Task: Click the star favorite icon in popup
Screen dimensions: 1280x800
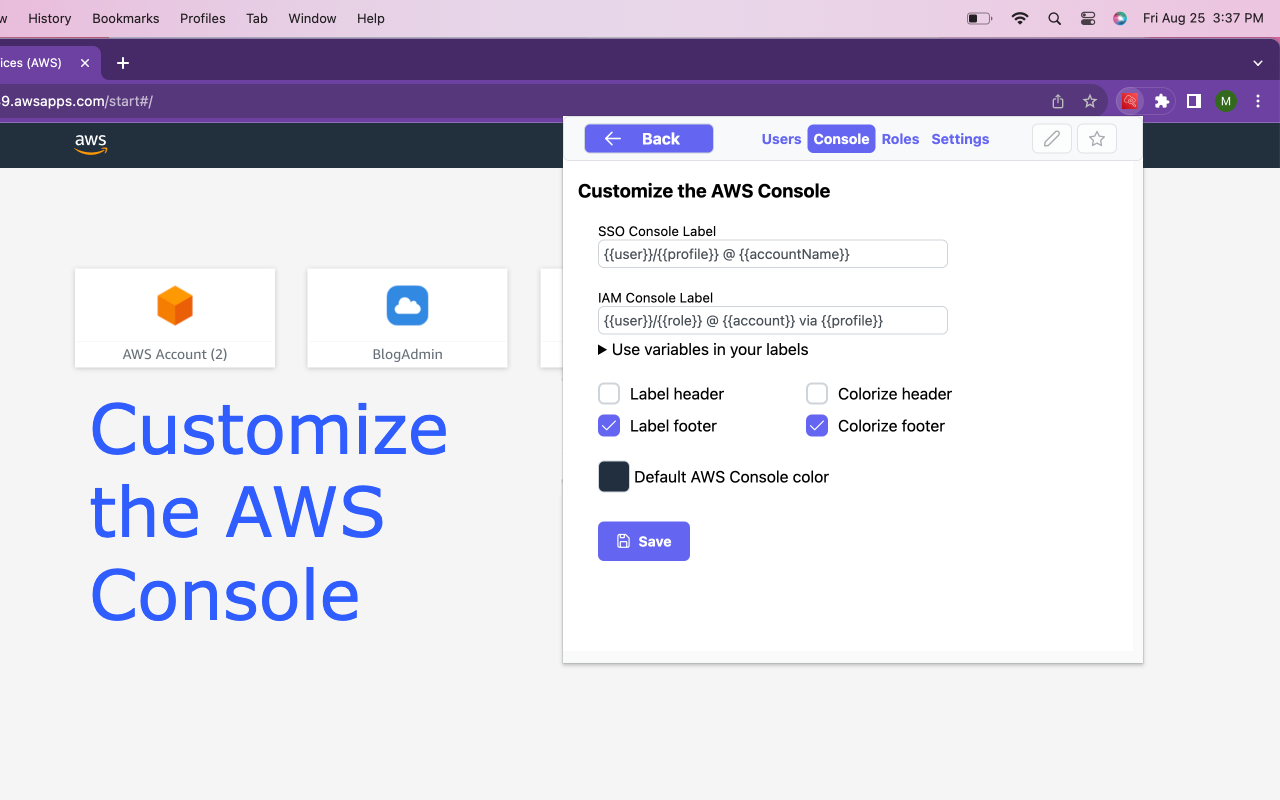Action: 1097,139
